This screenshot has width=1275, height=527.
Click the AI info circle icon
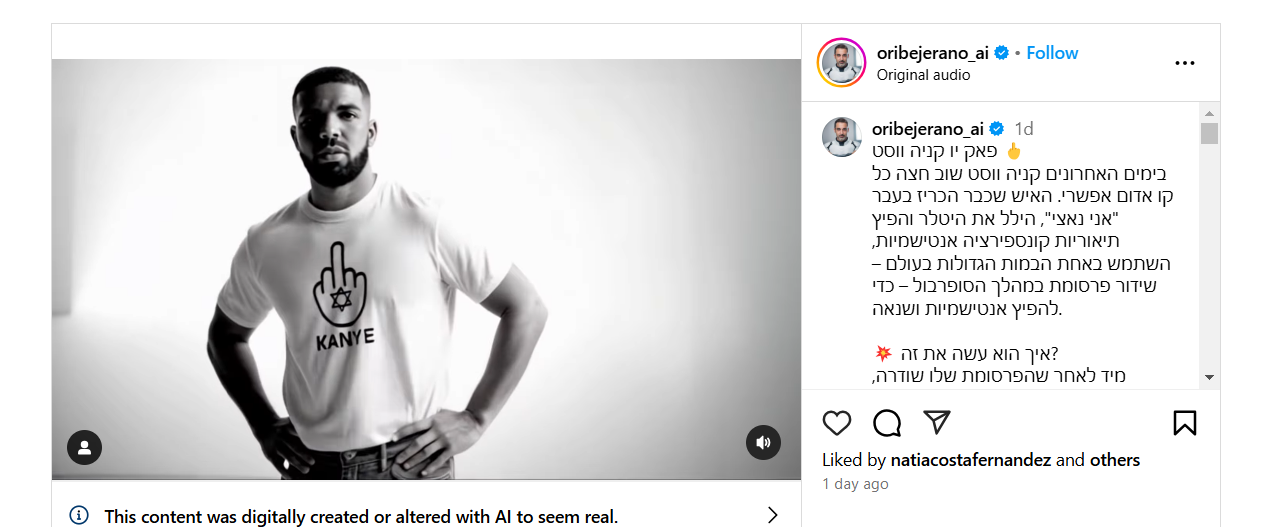coord(79,516)
